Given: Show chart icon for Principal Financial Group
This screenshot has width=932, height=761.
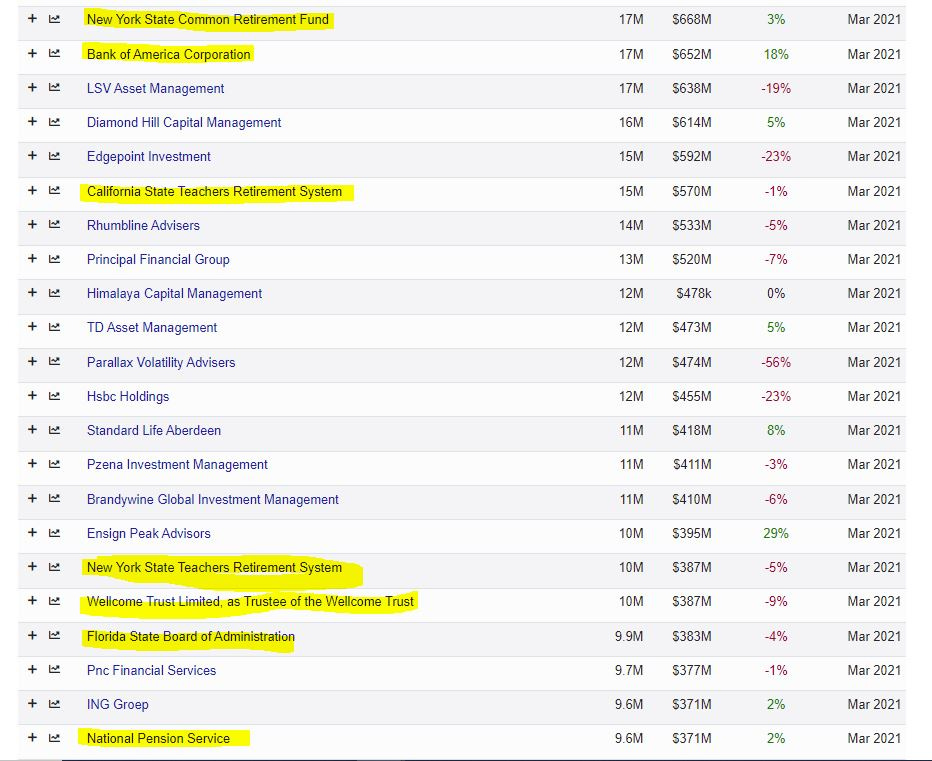Looking at the screenshot, I should [x=54, y=259].
